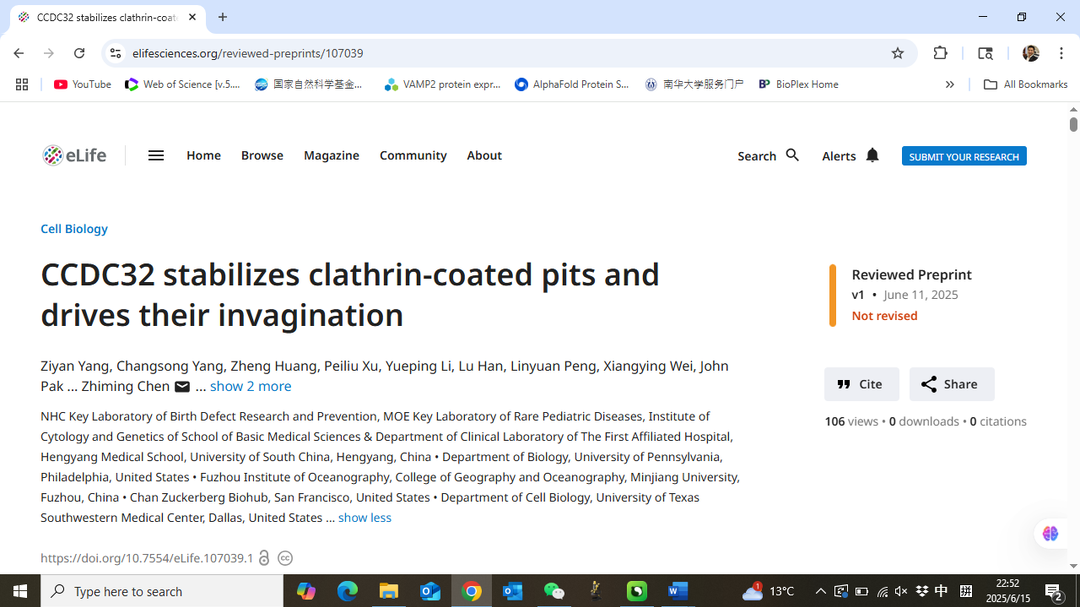The width and height of the screenshot is (1080, 607).
Task: Open the eLife hamburger menu
Action: [156, 156]
